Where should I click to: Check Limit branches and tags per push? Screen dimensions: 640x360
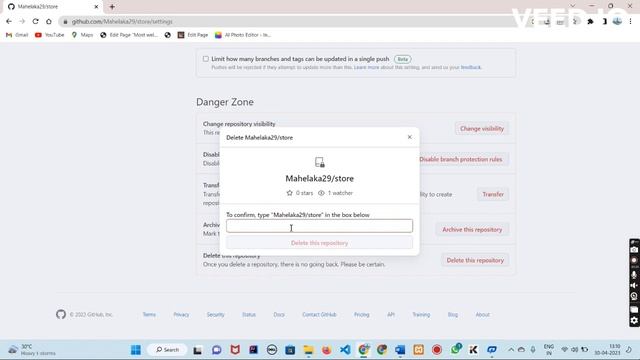pyautogui.click(x=206, y=59)
